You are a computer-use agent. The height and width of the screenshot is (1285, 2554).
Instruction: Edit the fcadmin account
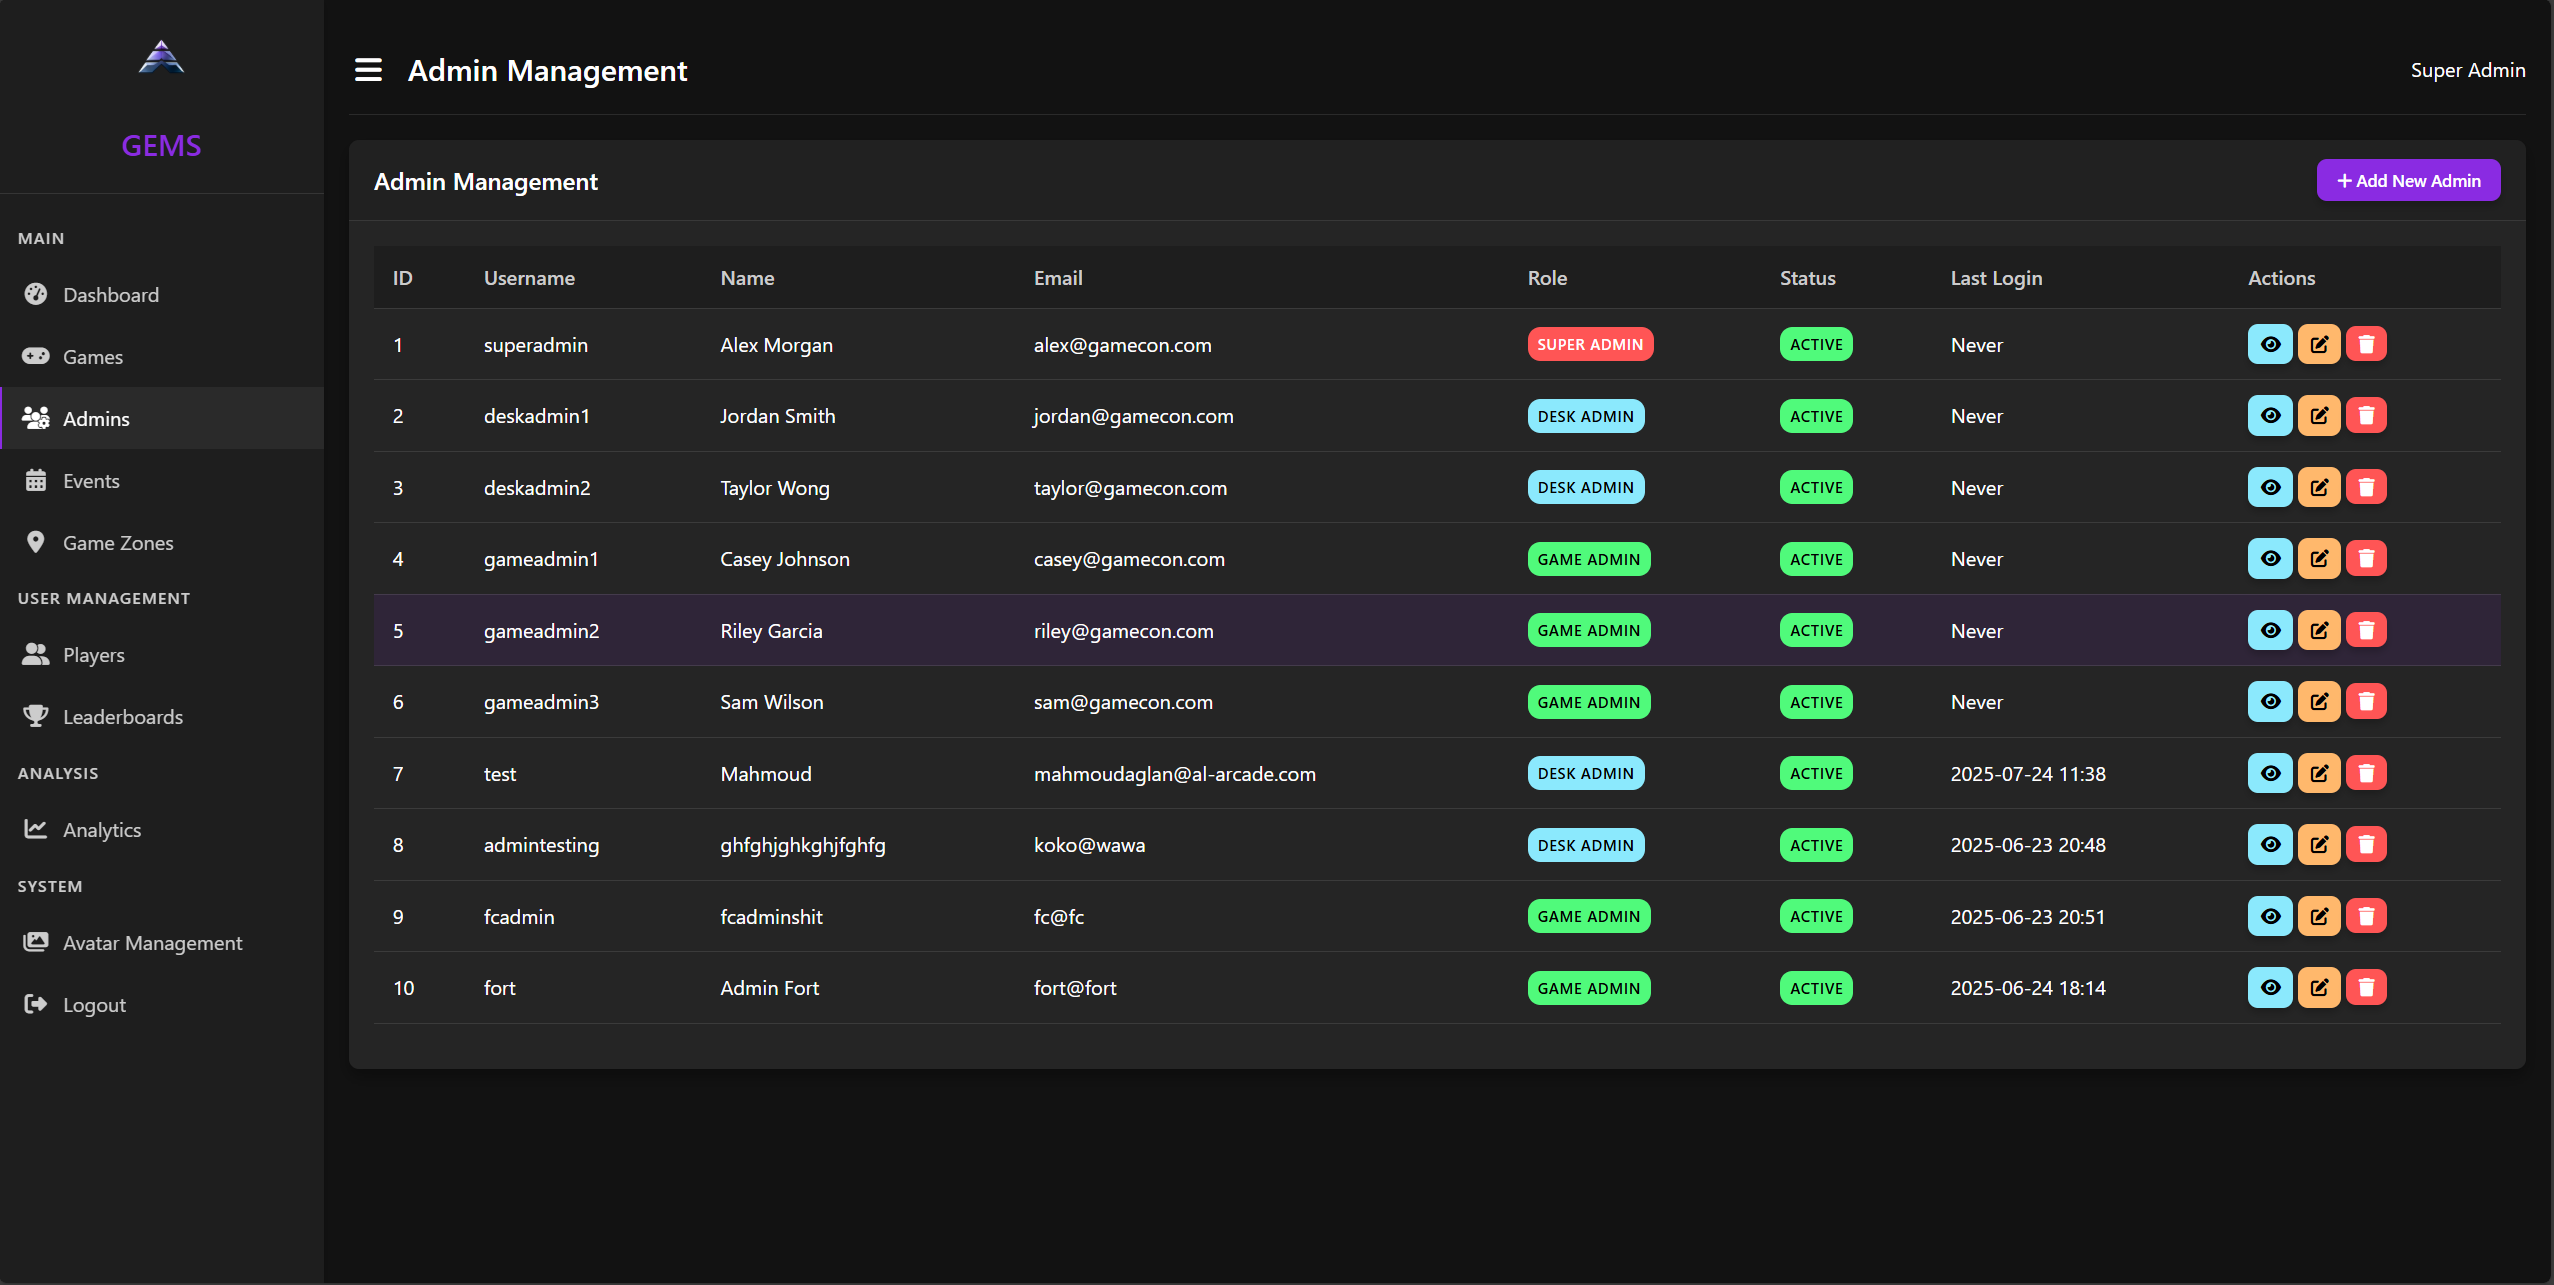(x=2318, y=917)
